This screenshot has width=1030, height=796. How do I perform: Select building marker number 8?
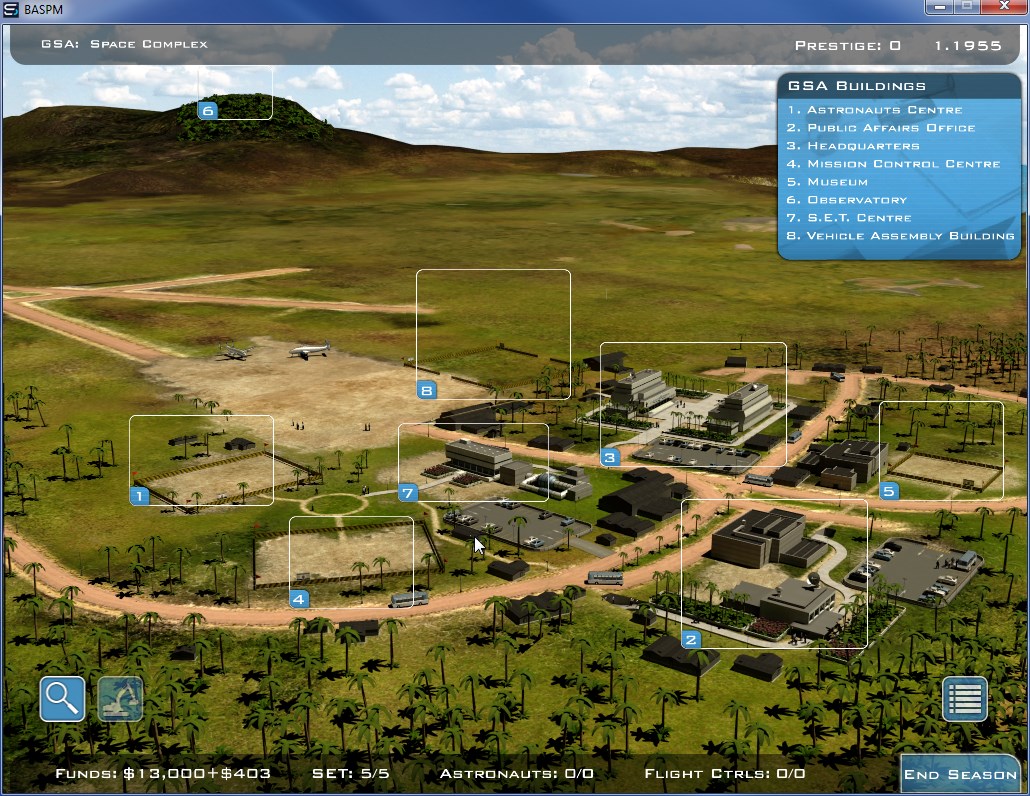[426, 390]
